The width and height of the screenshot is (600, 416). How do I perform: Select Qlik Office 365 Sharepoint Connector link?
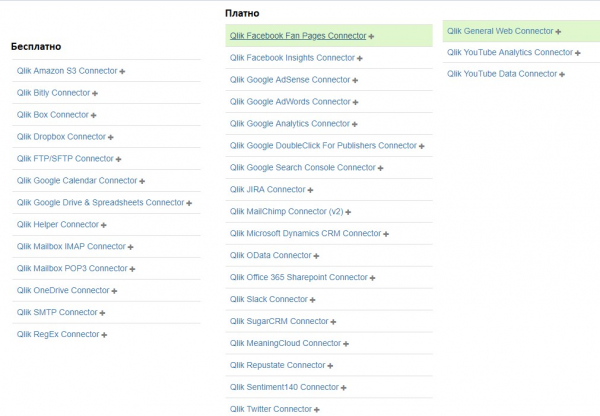click(x=299, y=278)
